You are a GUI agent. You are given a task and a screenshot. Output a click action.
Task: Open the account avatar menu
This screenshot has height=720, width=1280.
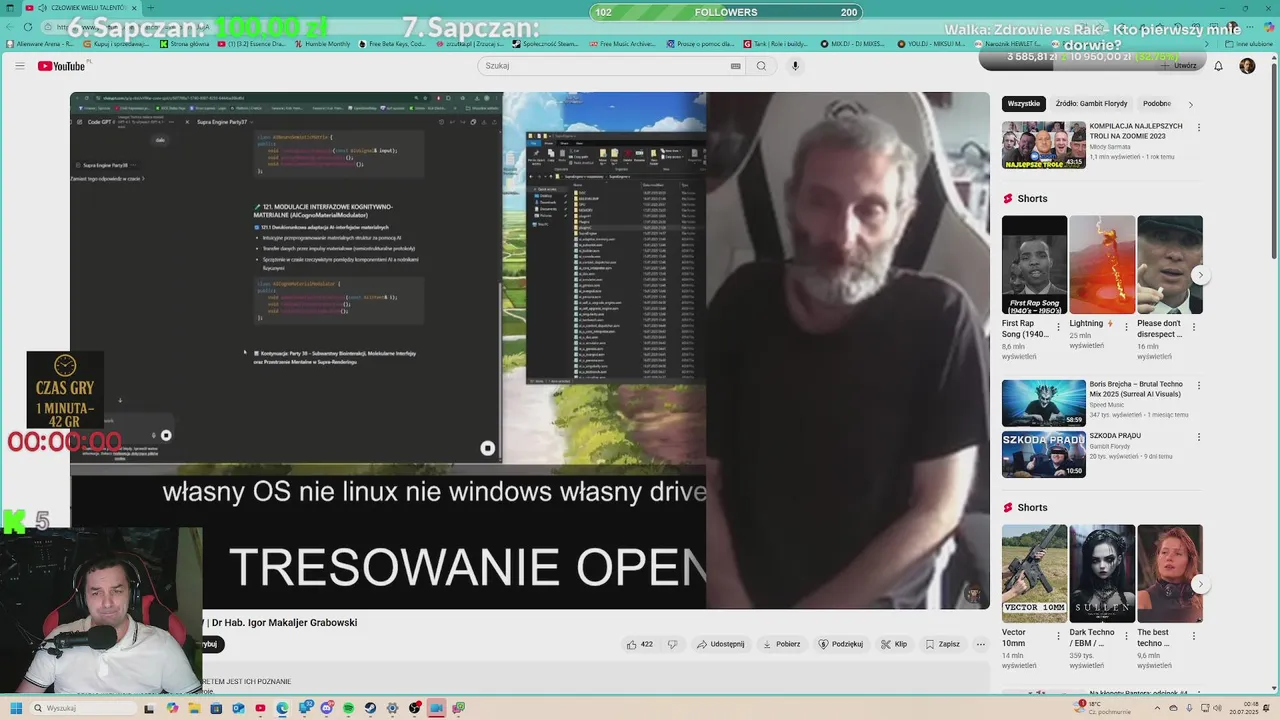point(1247,66)
